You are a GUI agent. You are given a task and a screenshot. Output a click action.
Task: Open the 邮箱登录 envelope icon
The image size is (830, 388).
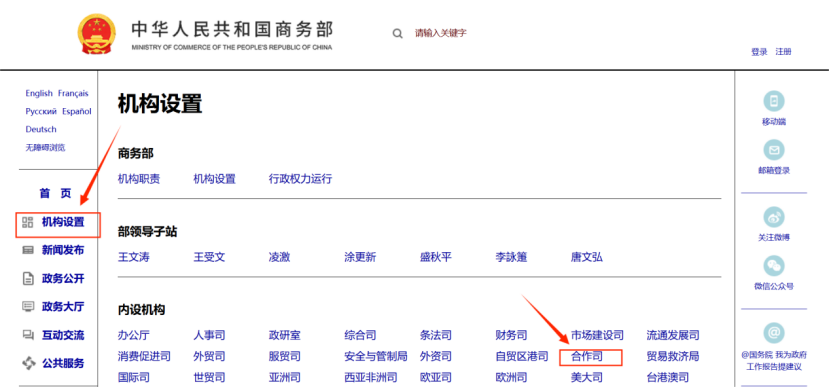tap(774, 150)
